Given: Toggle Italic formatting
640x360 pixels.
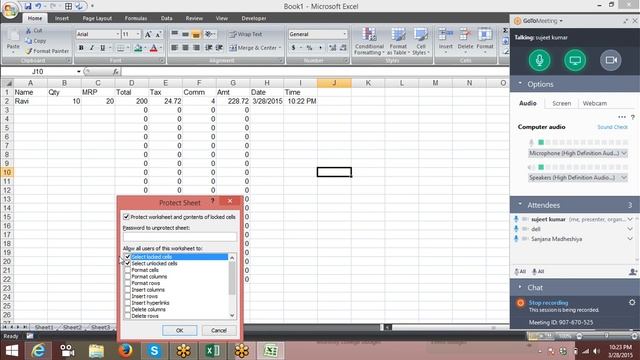Looking at the screenshot, I should (92, 48).
